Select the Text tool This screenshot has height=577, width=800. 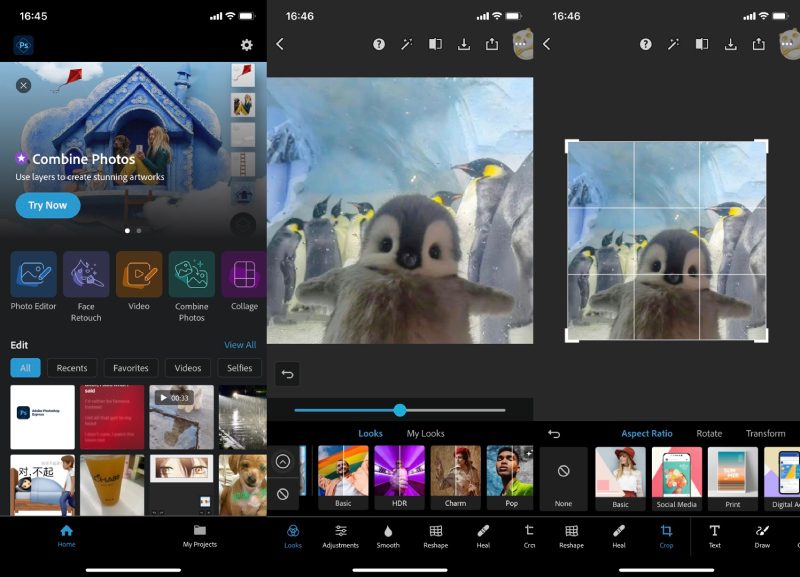[715, 536]
